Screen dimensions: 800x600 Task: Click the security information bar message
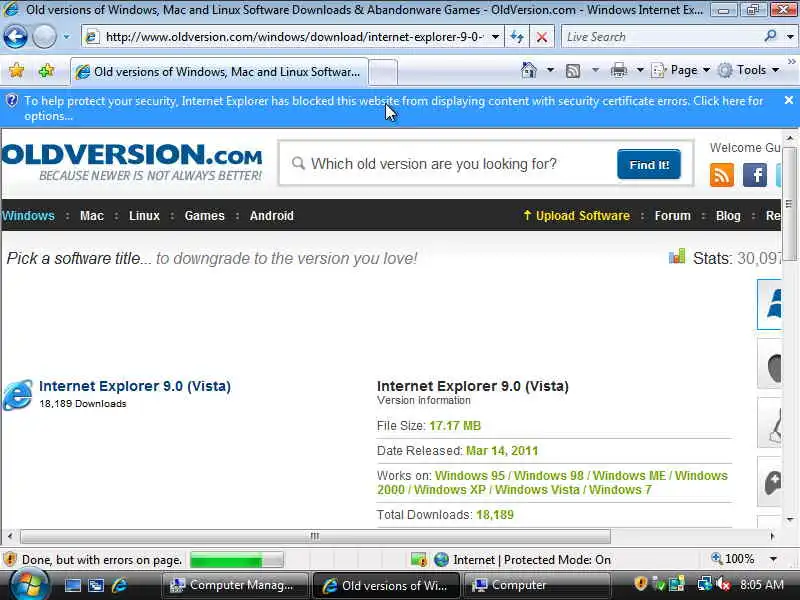point(393,108)
